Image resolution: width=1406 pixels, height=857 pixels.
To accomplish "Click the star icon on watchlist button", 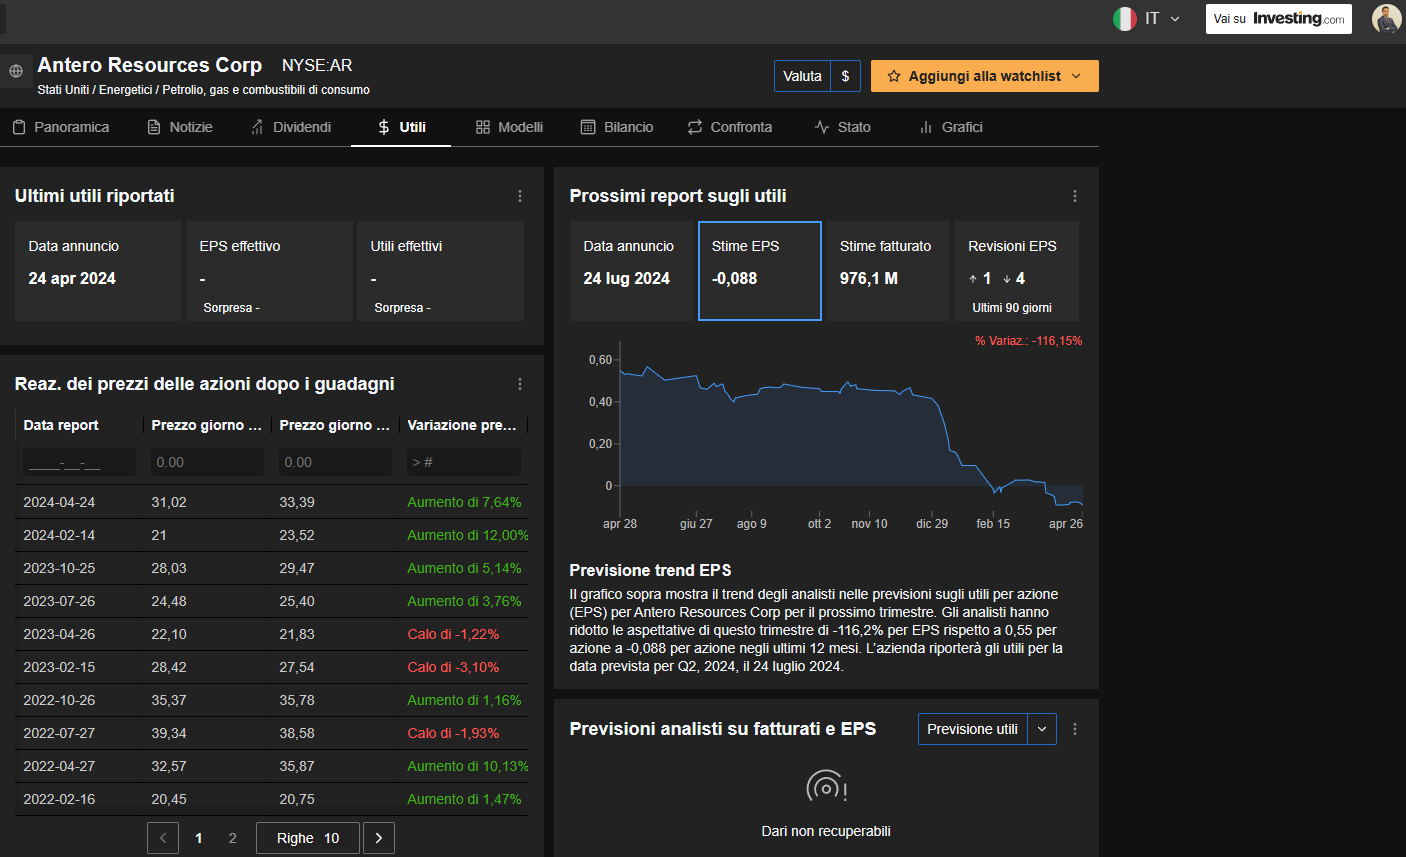I will (894, 76).
